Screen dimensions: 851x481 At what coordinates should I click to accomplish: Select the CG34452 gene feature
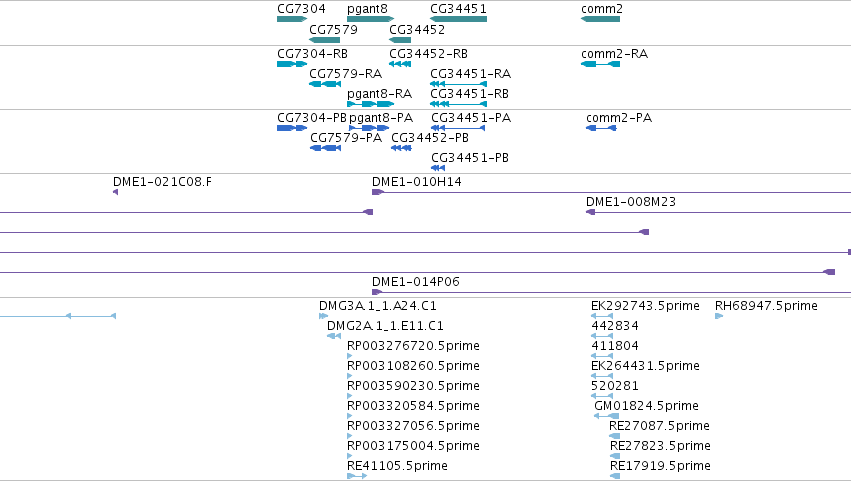(x=400, y=40)
